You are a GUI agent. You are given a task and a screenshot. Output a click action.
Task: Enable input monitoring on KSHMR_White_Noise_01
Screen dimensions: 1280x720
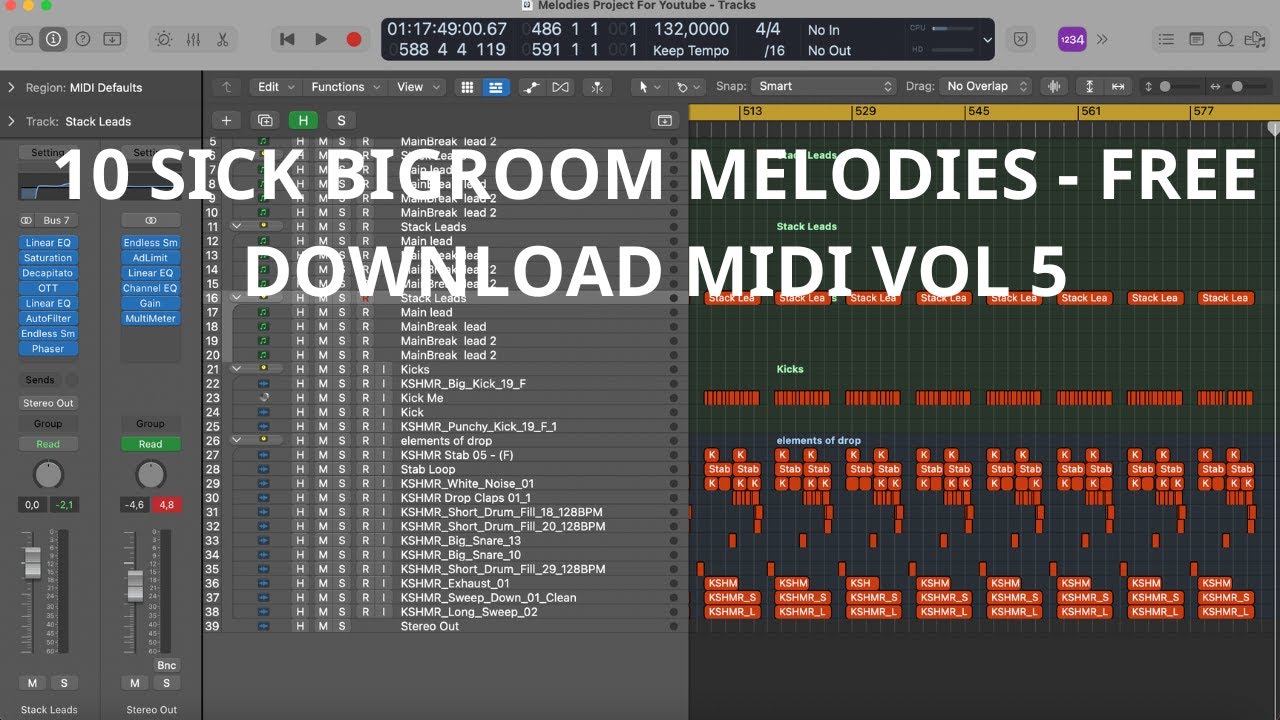[x=383, y=483]
